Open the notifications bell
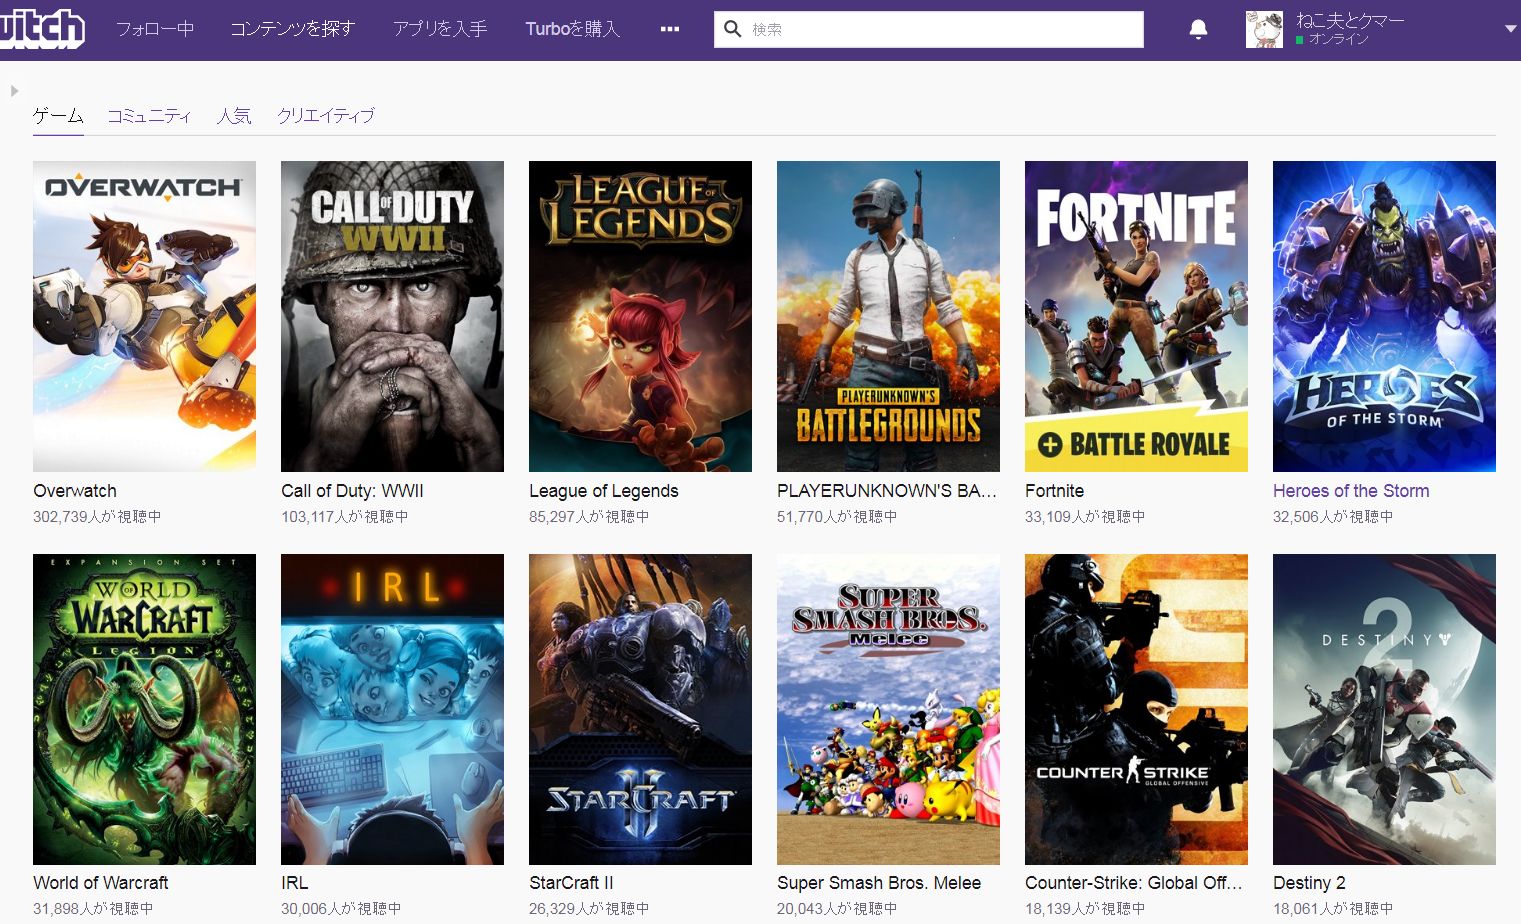The height and width of the screenshot is (924, 1521). coord(1198,29)
